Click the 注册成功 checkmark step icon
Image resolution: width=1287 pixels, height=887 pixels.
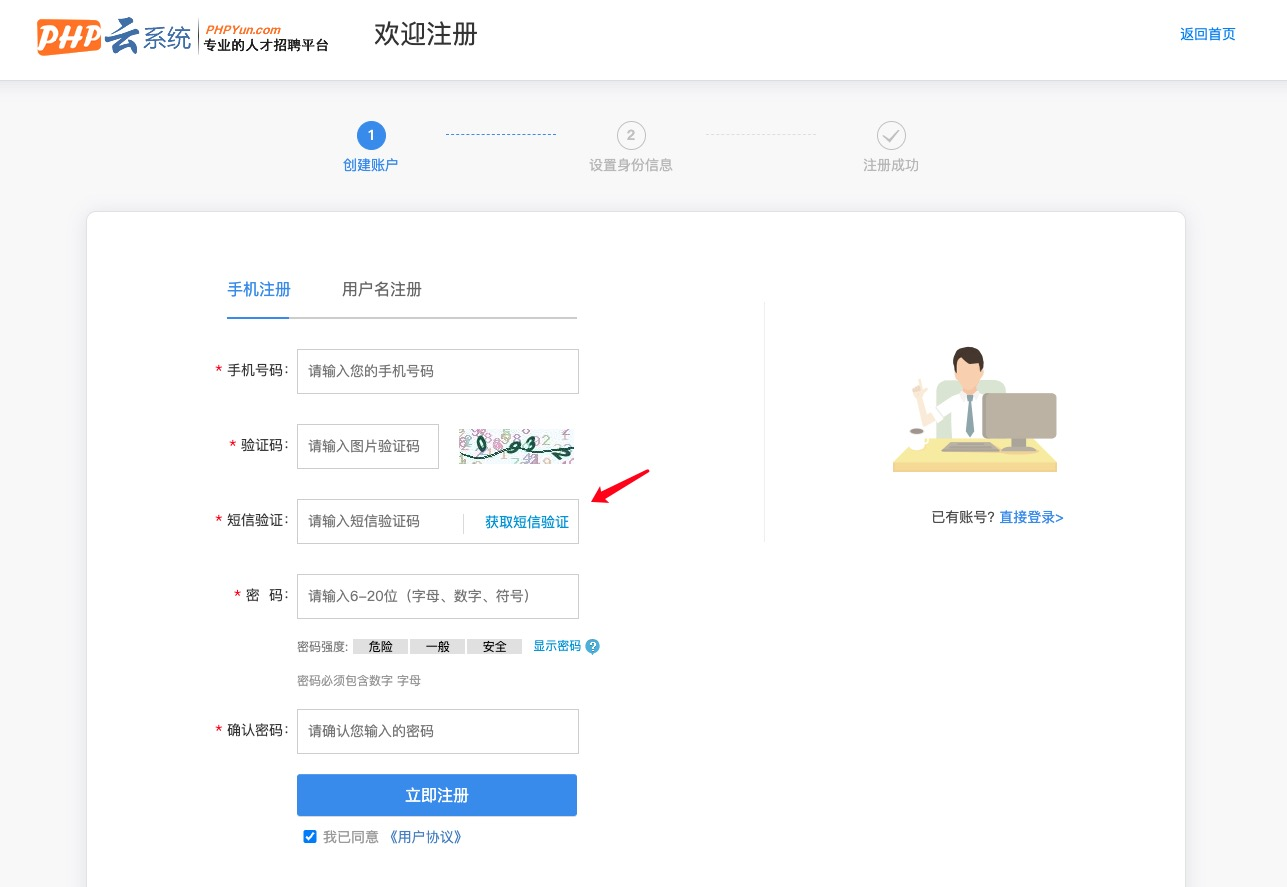[891, 135]
